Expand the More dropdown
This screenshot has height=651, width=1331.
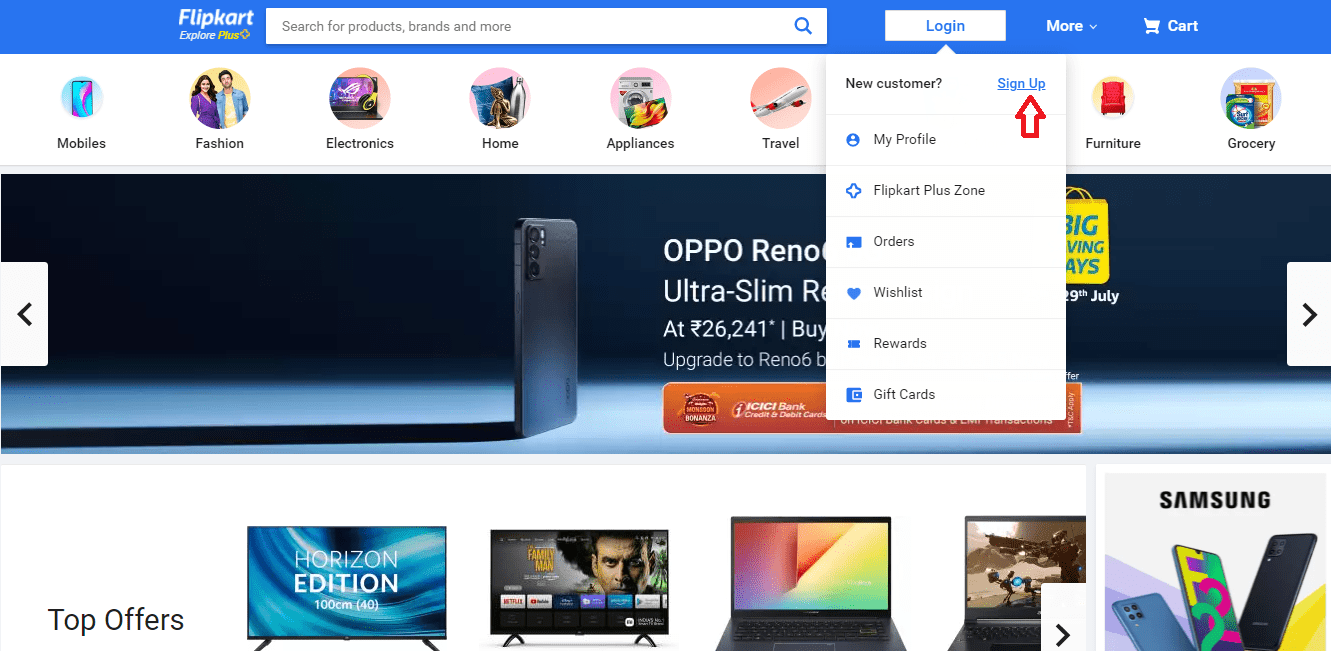click(1071, 26)
